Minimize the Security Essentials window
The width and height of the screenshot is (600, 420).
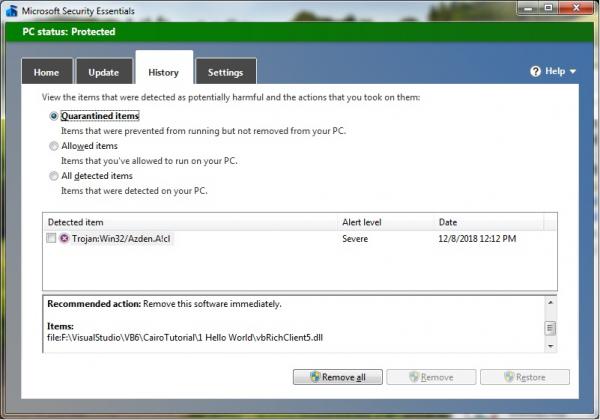528,8
